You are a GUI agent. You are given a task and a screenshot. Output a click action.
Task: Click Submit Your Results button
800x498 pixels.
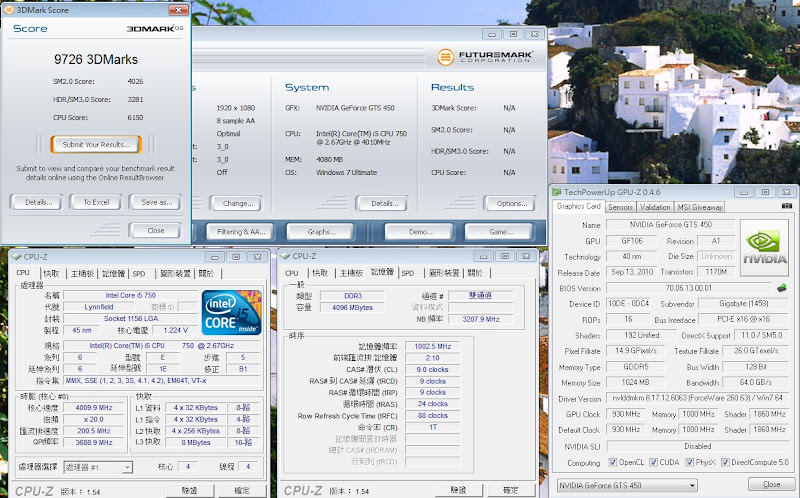[96, 144]
